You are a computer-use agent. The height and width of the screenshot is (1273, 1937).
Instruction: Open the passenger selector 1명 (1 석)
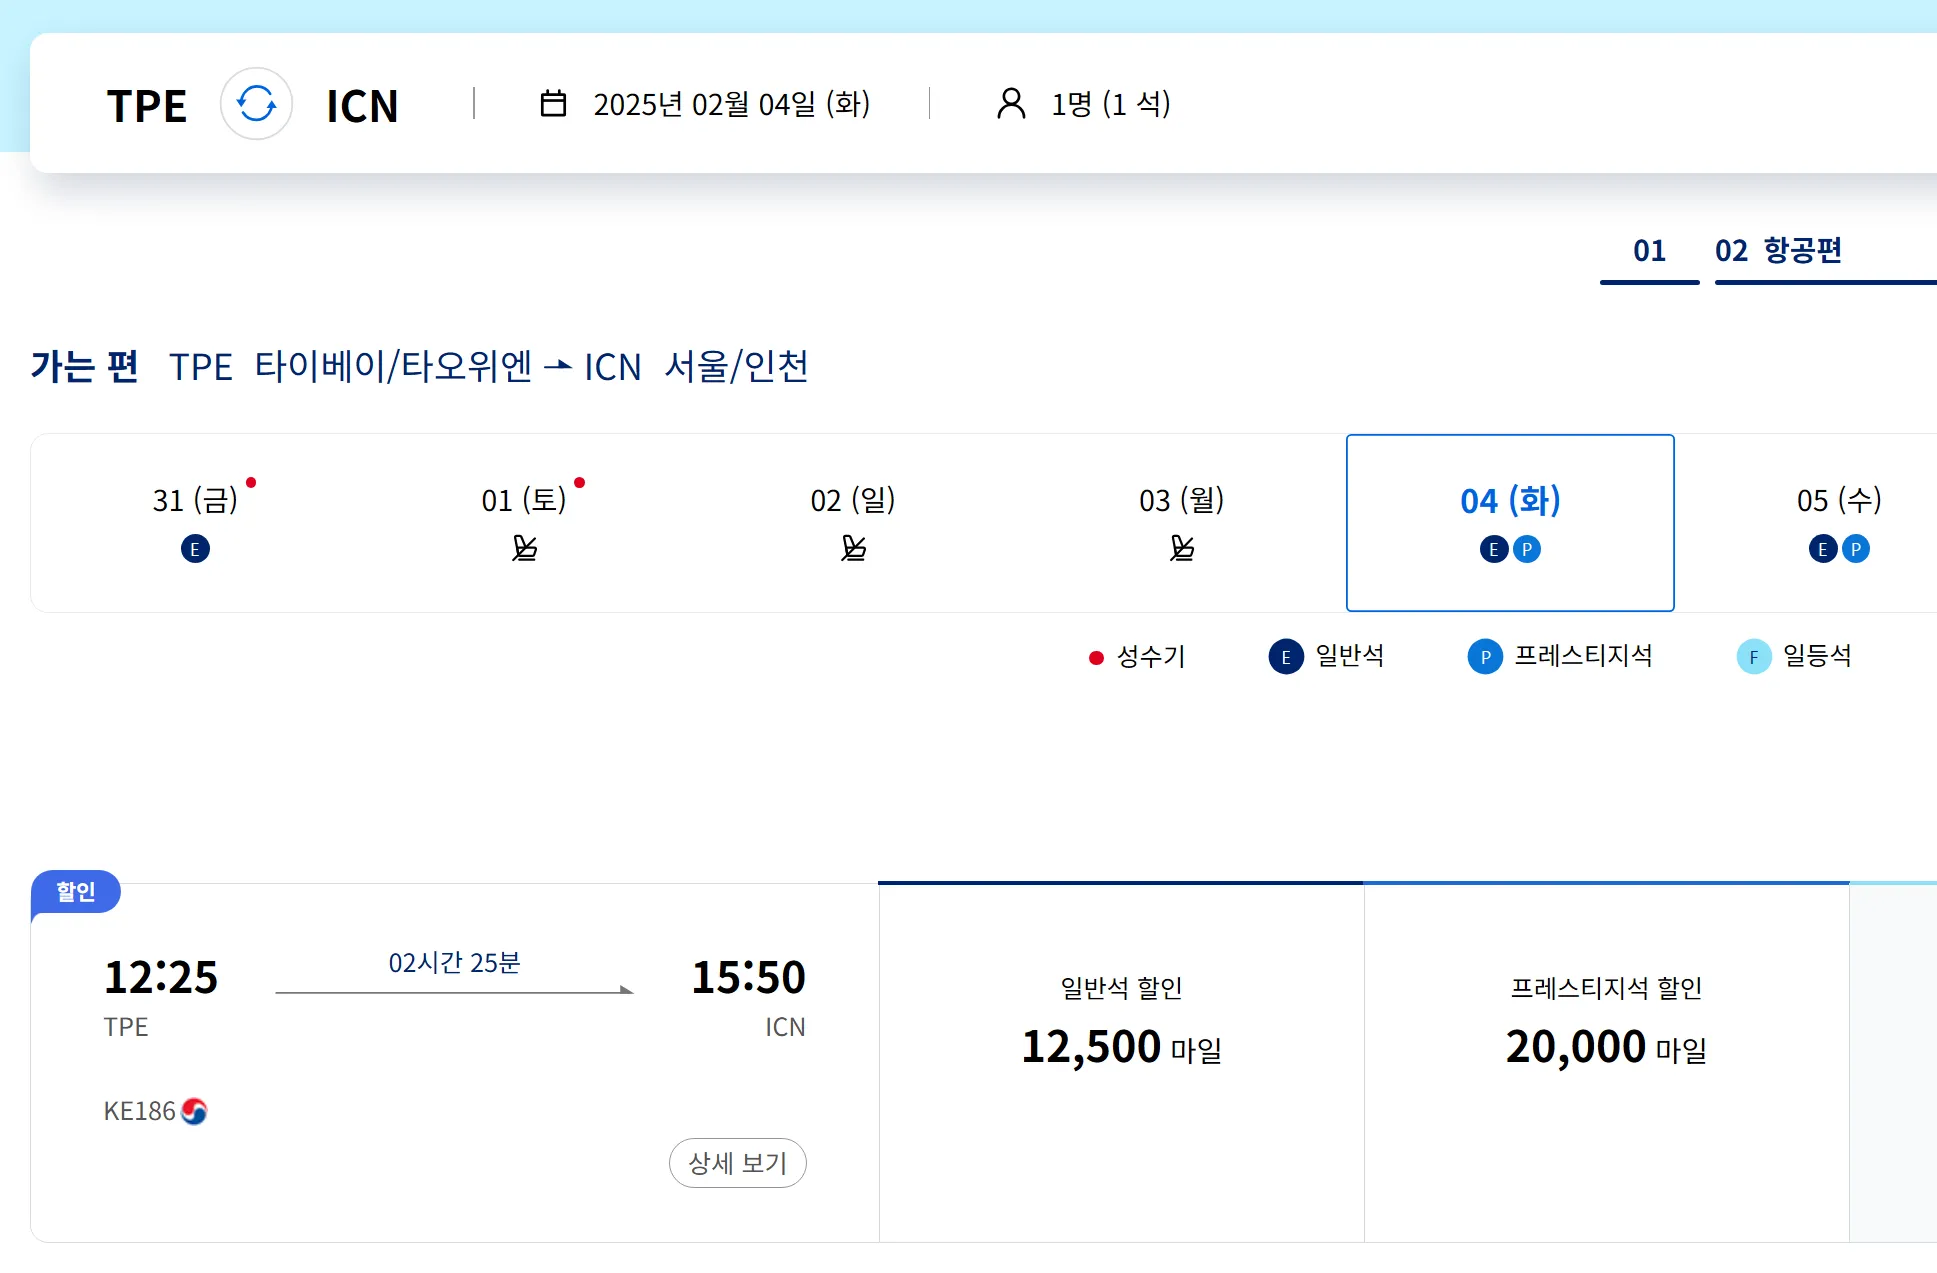[1110, 104]
